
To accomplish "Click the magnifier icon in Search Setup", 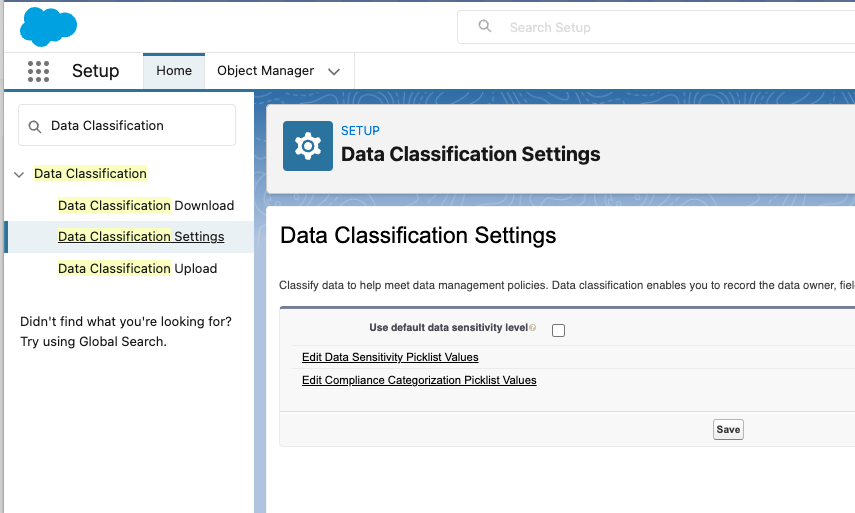I will pos(484,26).
